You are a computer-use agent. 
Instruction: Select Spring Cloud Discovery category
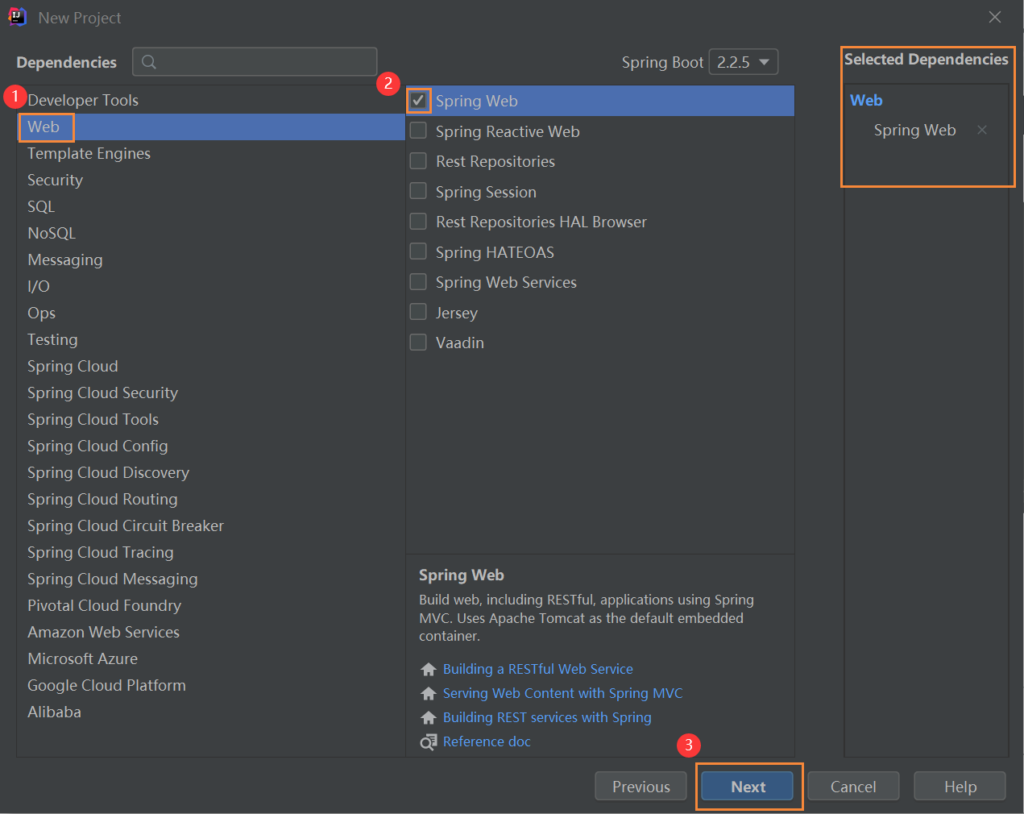(211, 473)
